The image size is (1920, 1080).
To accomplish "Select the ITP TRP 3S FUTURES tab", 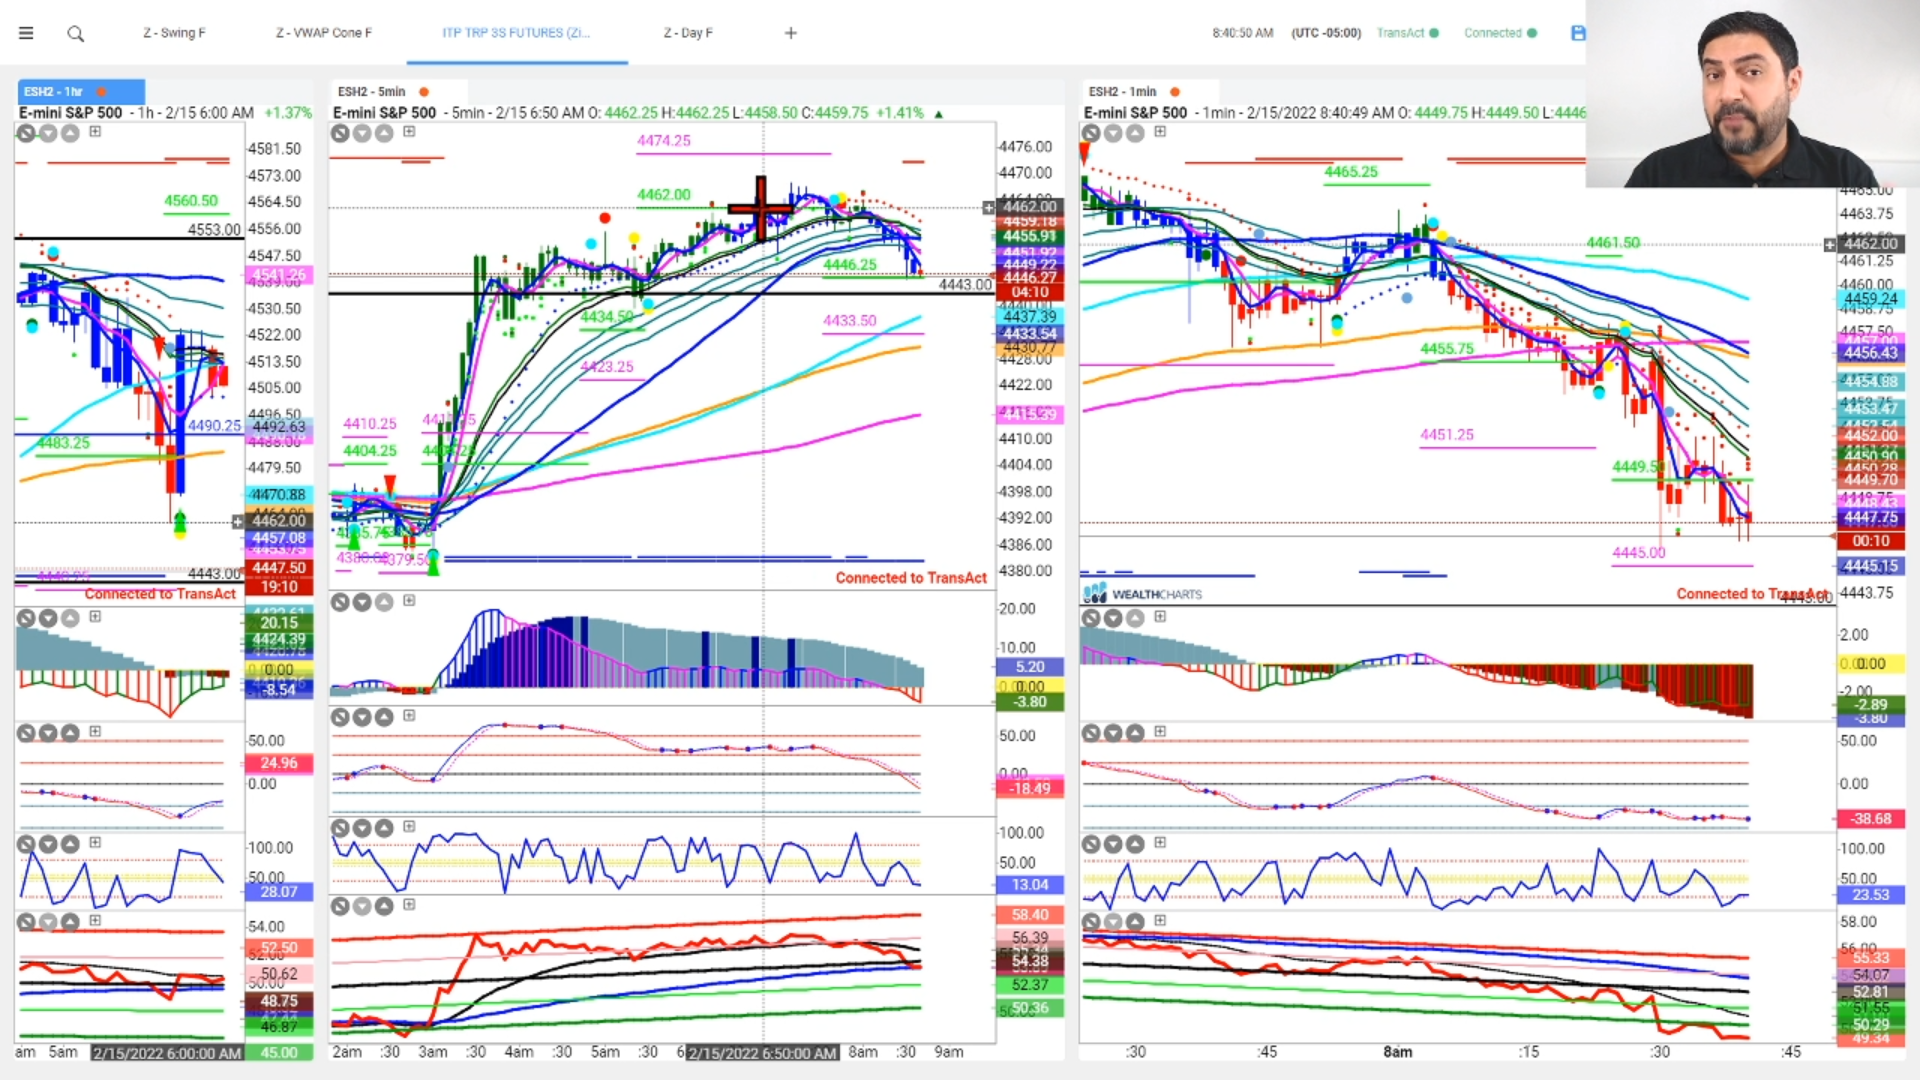I will 516,33.
